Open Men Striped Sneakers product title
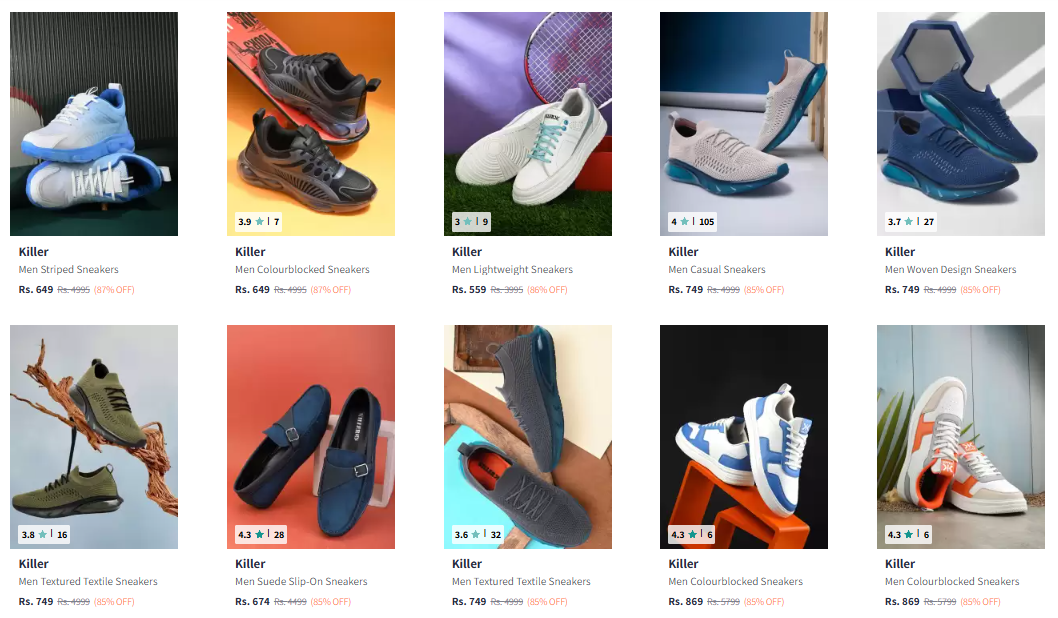 (x=69, y=269)
